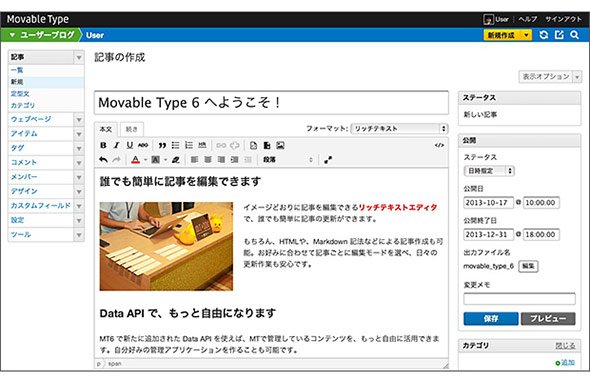
Task: Apply strikethrough formatting
Action: tap(143, 145)
